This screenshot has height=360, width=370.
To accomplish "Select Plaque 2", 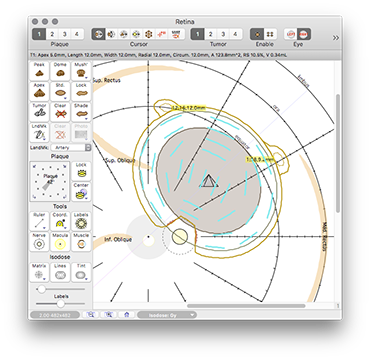I will coord(52,34).
